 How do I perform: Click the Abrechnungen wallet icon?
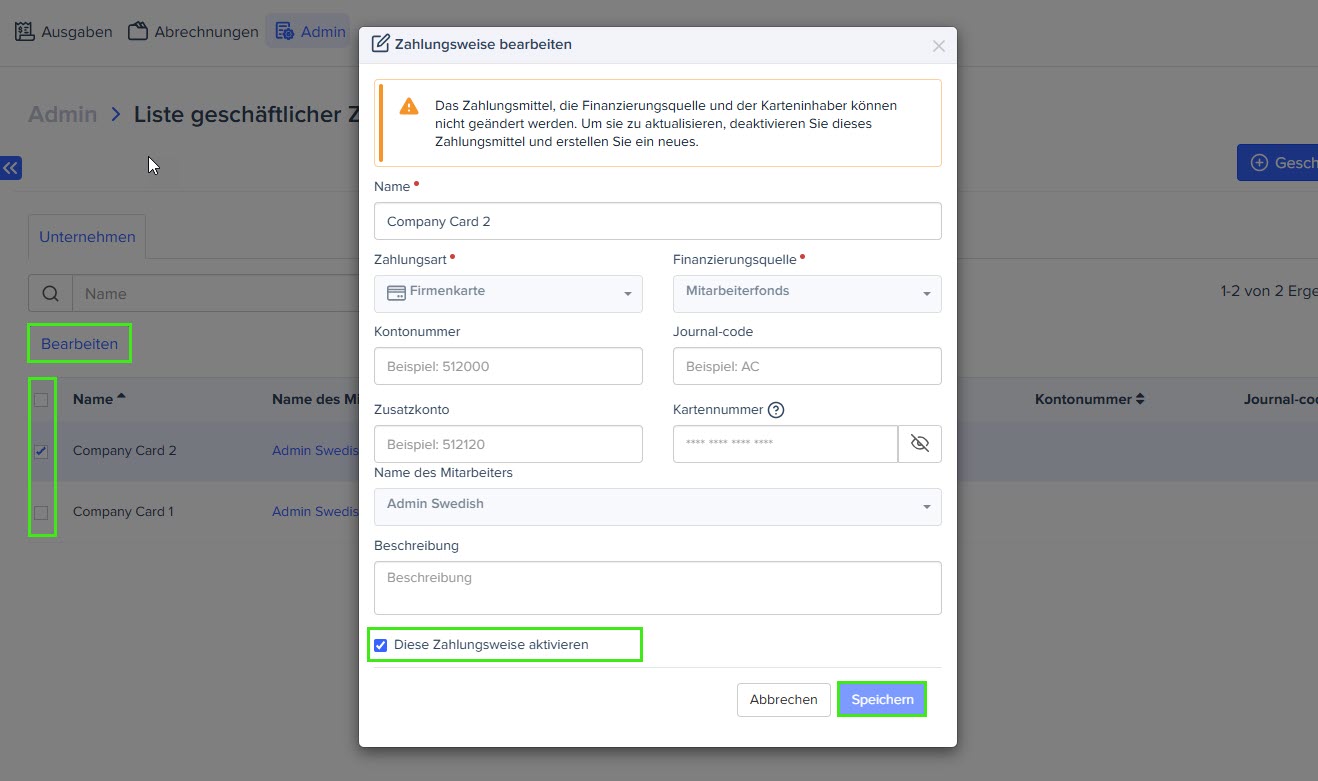click(x=138, y=31)
